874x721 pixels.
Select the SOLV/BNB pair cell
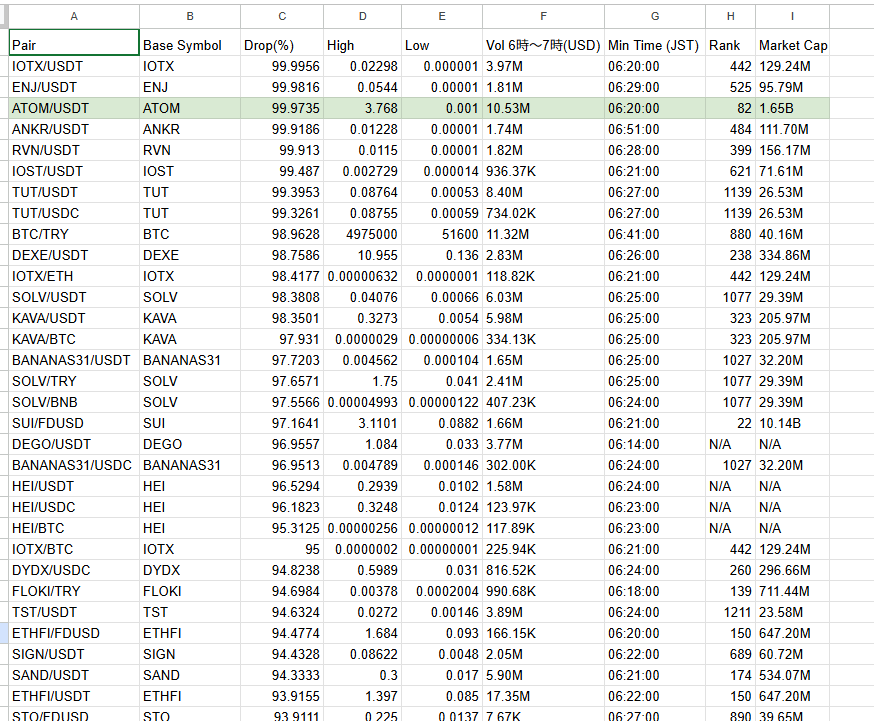click(x=74, y=402)
